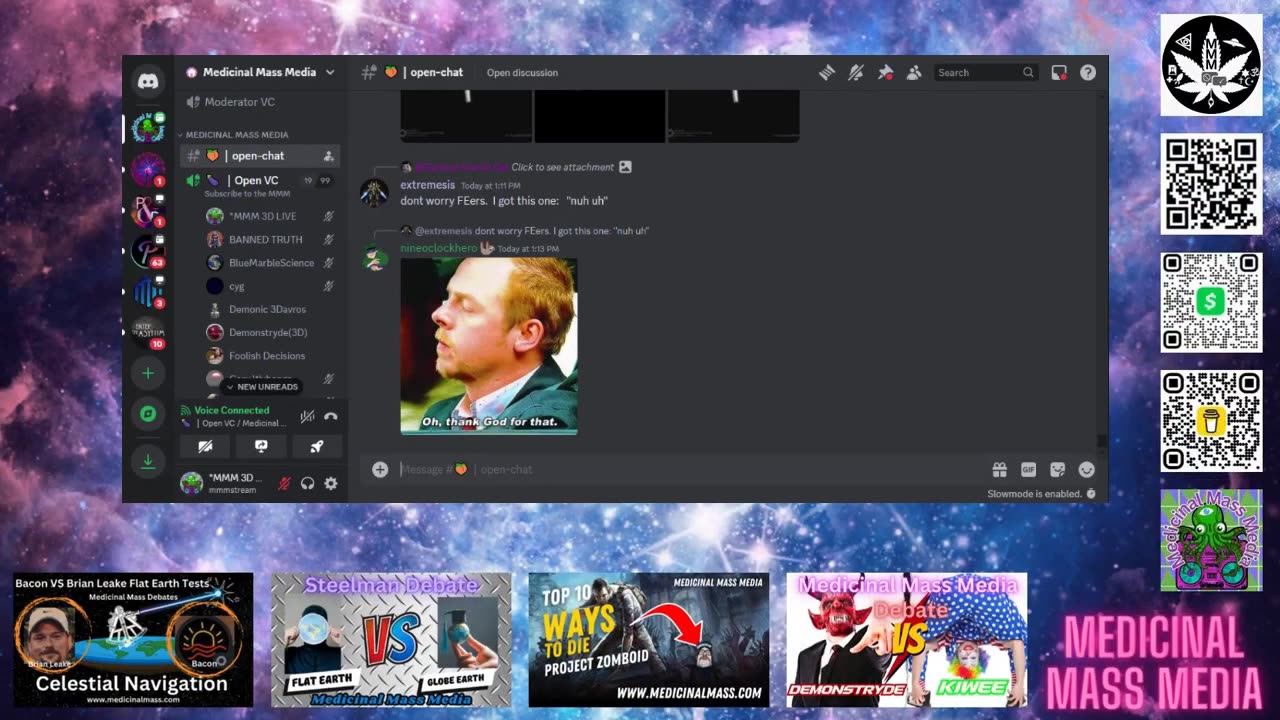Image resolution: width=1280 pixels, height=720 pixels.
Task: Click 'Click to see attachment' reply link
Action: pyautogui.click(x=561, y=167)
